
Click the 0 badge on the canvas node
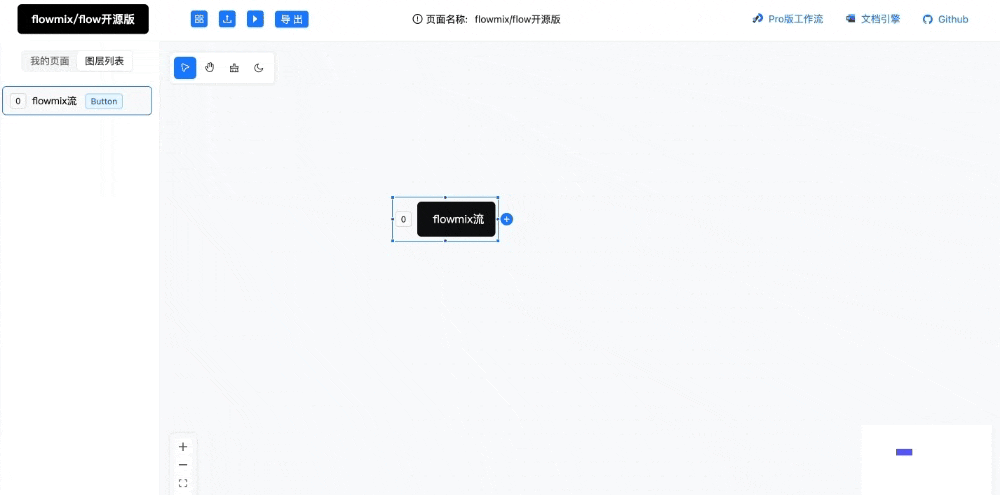[x=403, y=219]
